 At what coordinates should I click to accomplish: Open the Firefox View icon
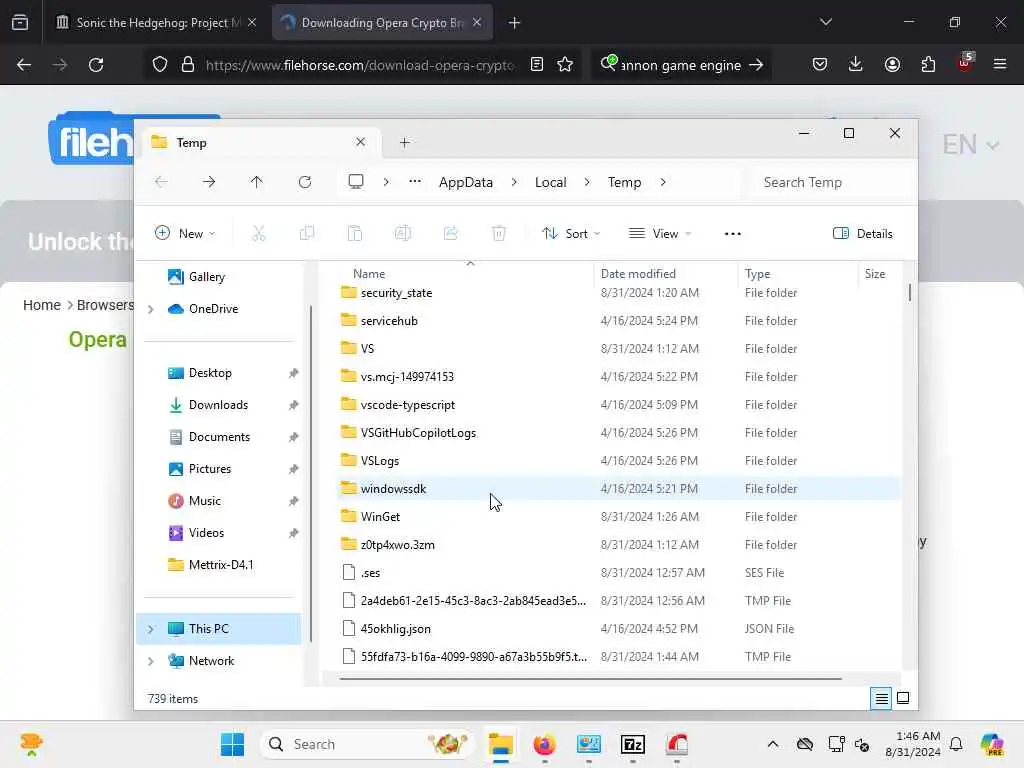[x=20, y=23]
